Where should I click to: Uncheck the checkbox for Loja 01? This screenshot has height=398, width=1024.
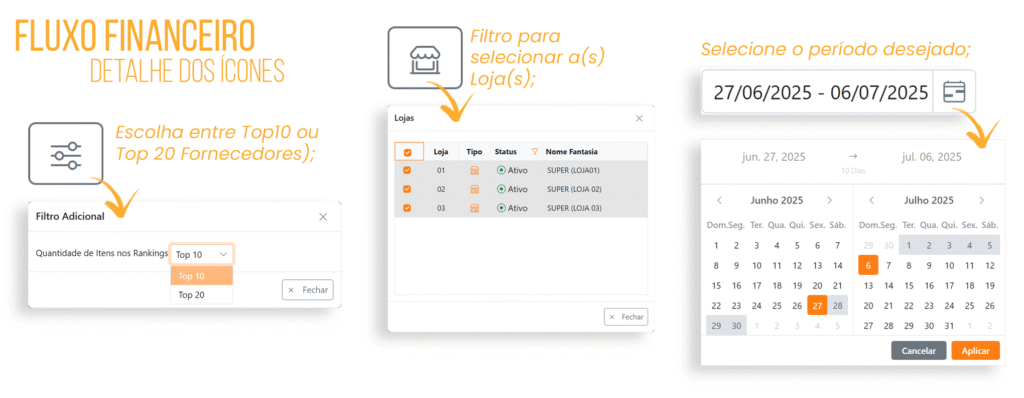408,171
